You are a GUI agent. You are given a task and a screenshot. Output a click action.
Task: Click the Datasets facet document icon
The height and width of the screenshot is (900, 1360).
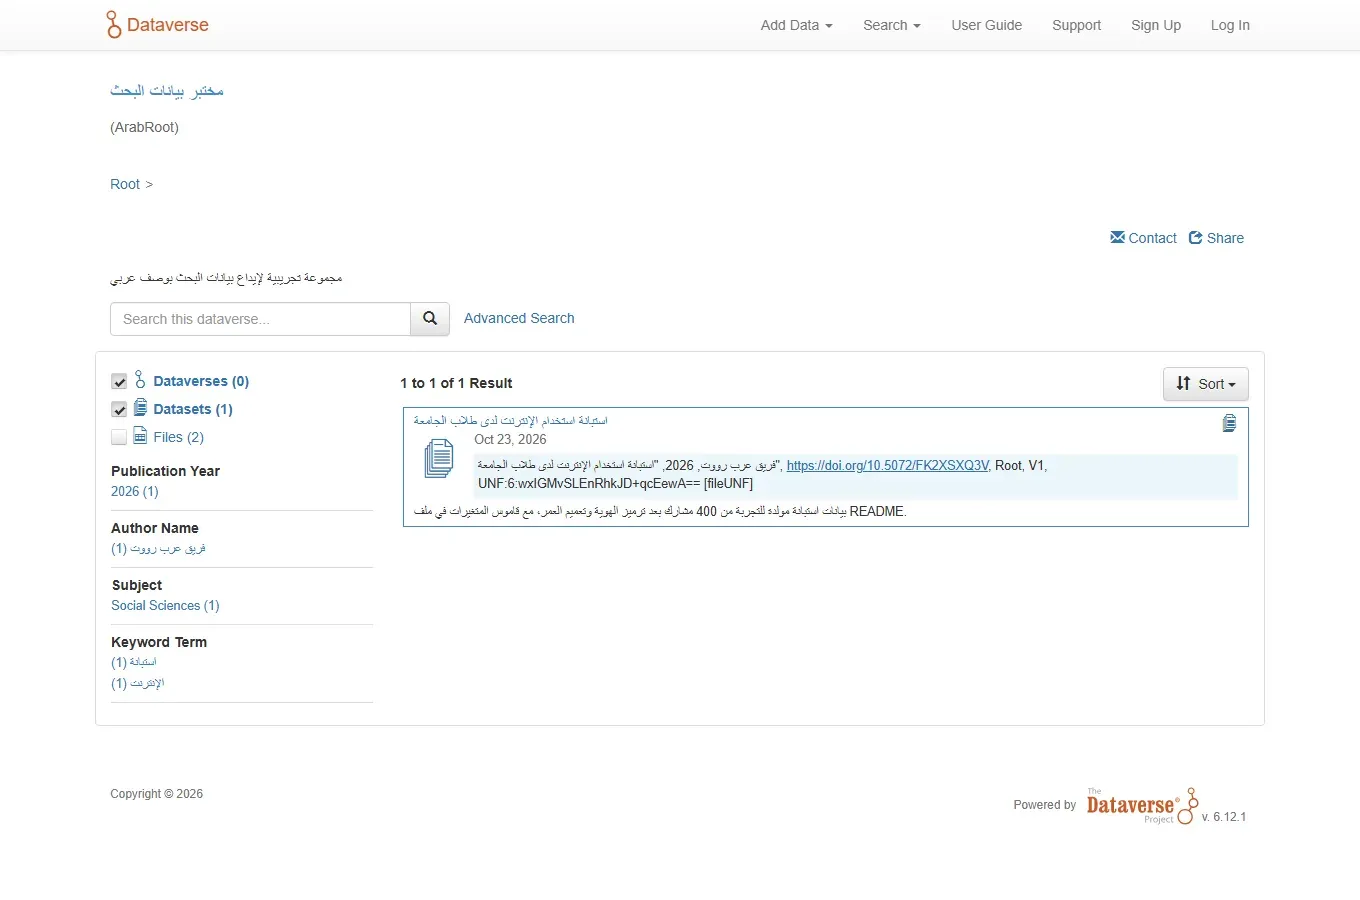[x=140, y=408]
